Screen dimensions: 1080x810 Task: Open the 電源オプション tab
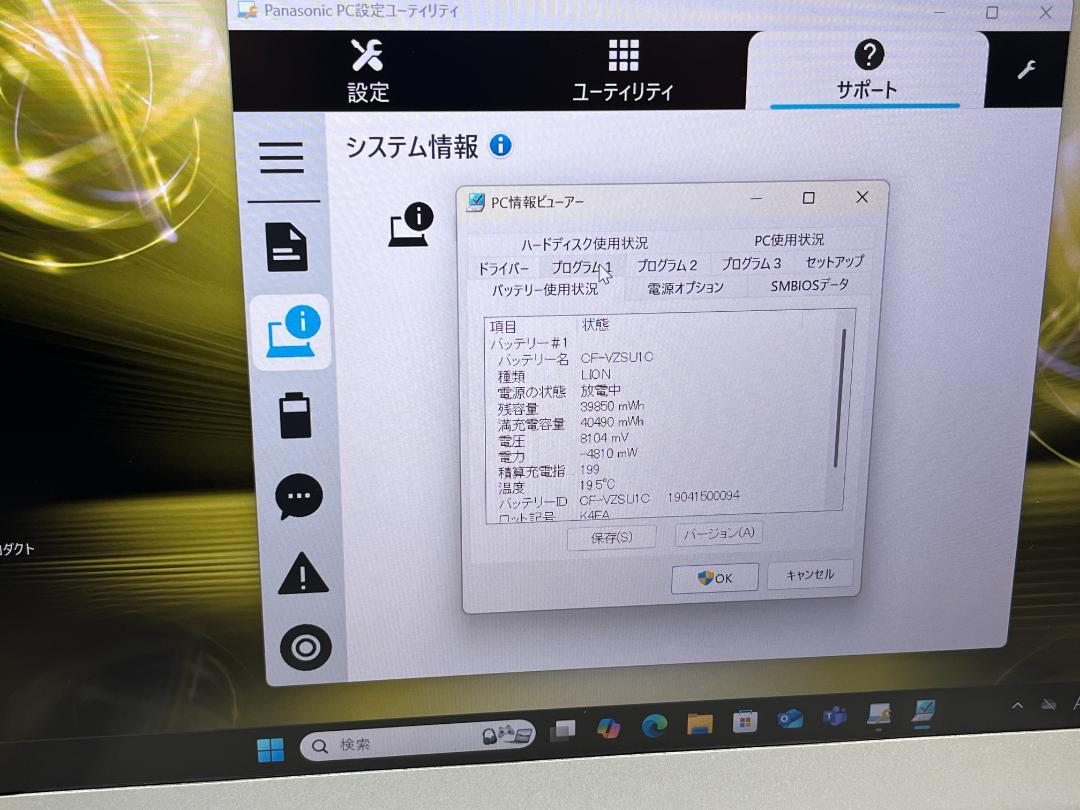click(685, 287)
